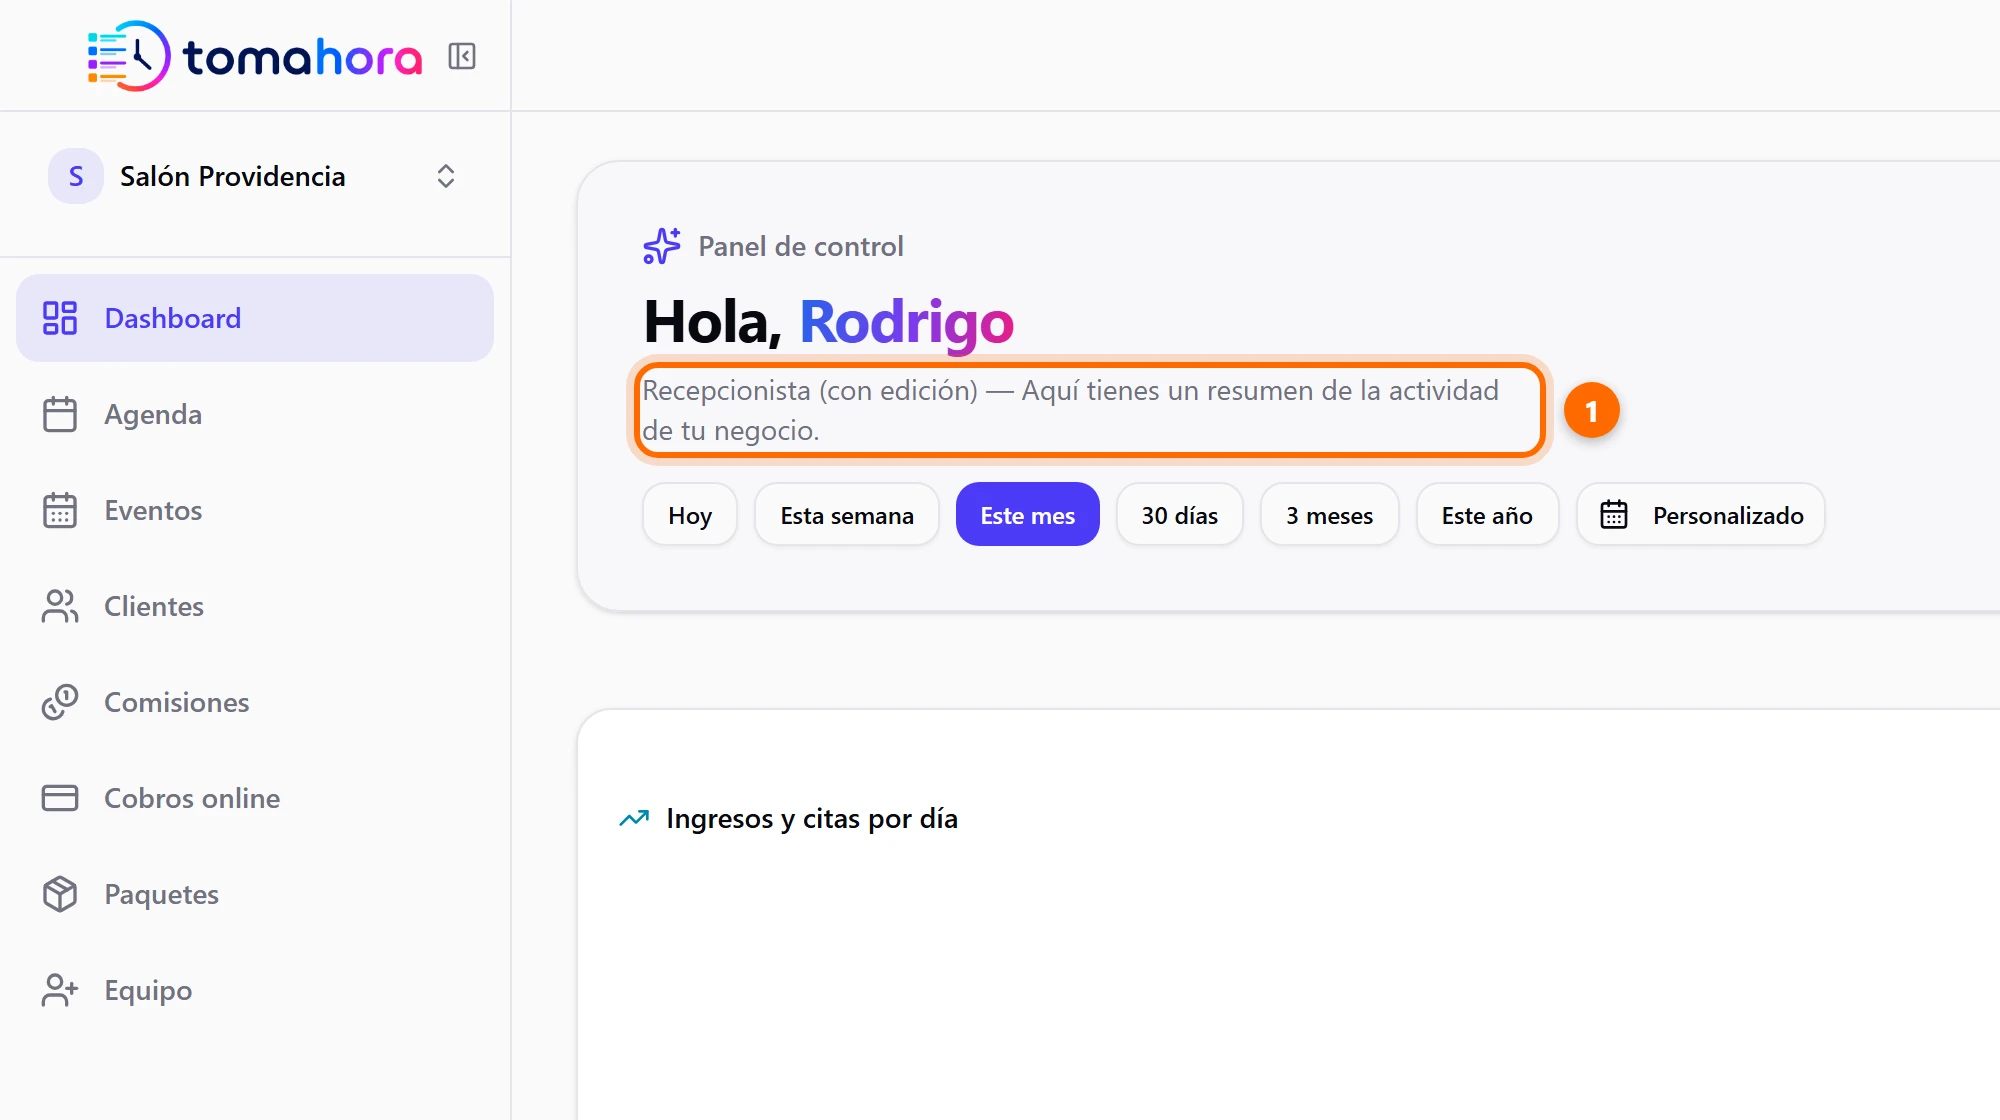This screenshot has height=1120, width=2000.
Task: Click the Ingresos y citas por día heading
Action: pyautogui.click(x=812, y=819)
